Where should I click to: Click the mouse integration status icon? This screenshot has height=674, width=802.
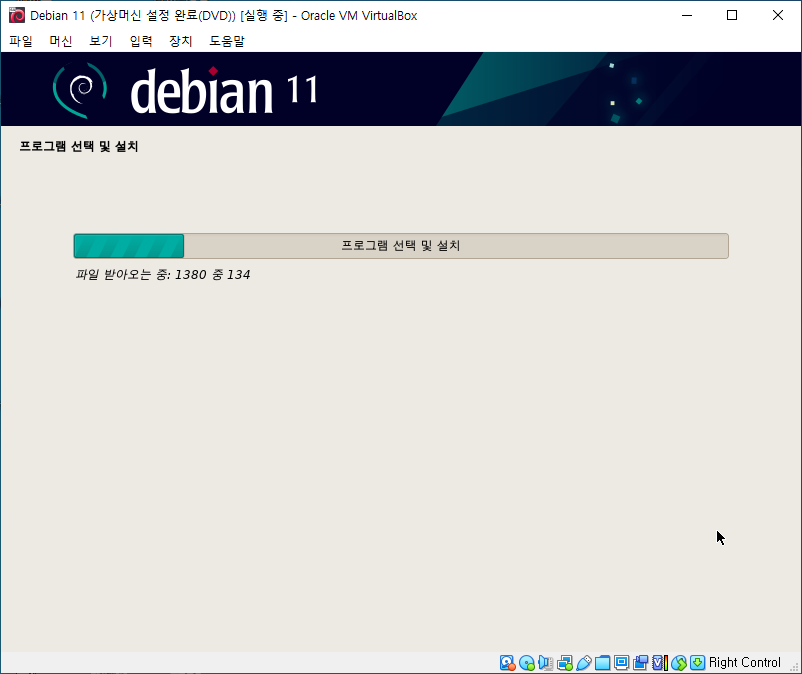[x=679, y=663]
